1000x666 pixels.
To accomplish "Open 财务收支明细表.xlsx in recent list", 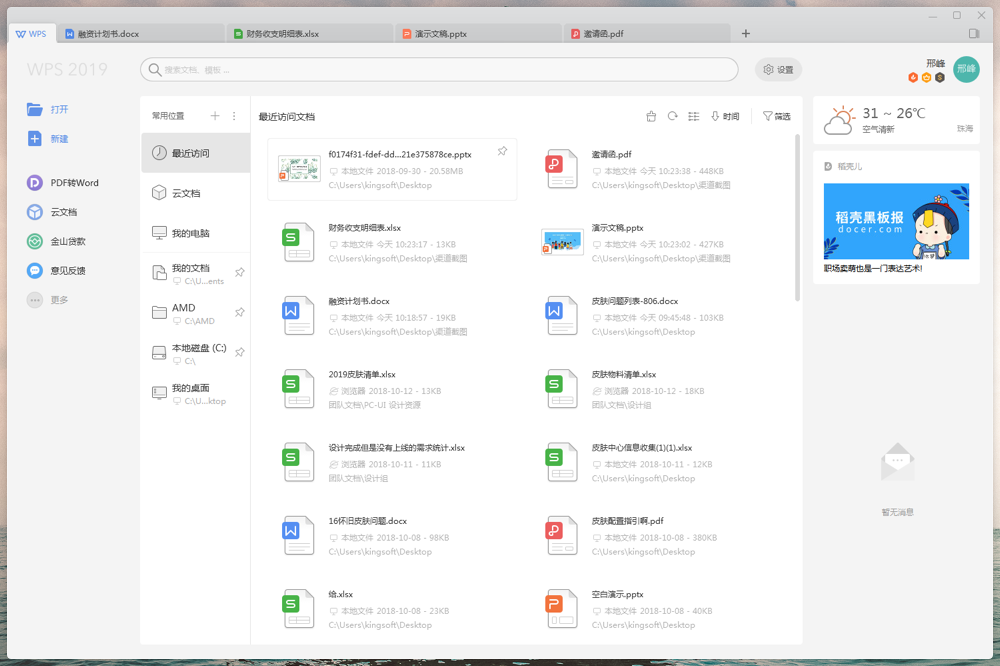I will (392, 242).
